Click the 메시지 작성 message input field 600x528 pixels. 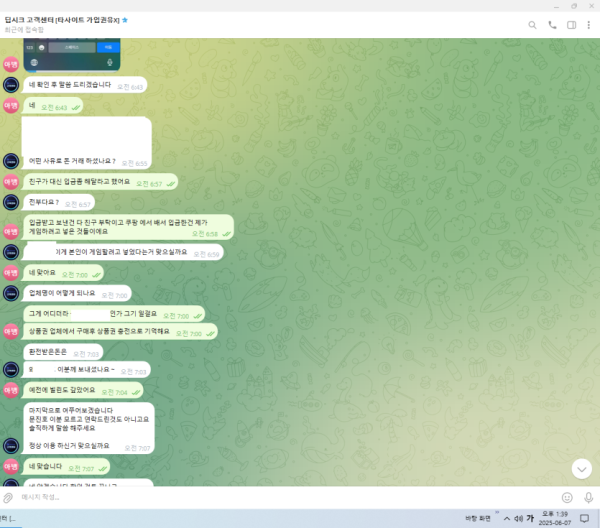coord(287,497)
